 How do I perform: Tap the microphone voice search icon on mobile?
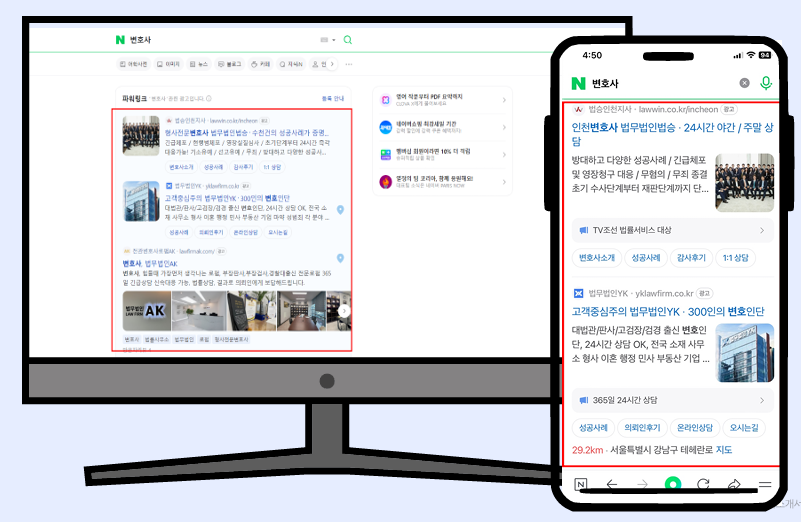click(x=766, y=83)
